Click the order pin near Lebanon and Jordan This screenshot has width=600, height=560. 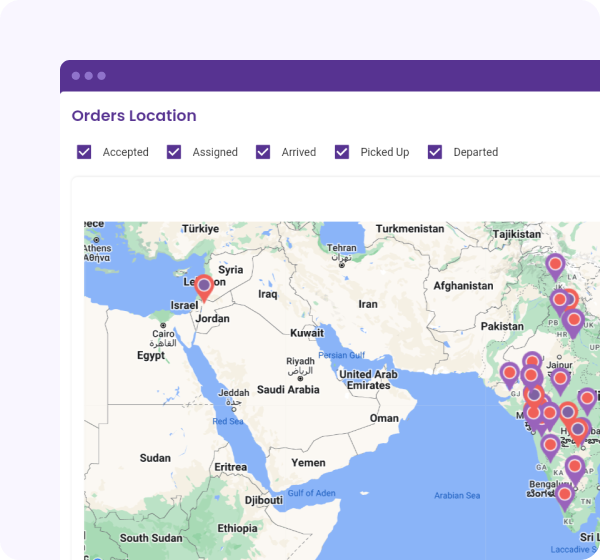click(x=204, y=287)
